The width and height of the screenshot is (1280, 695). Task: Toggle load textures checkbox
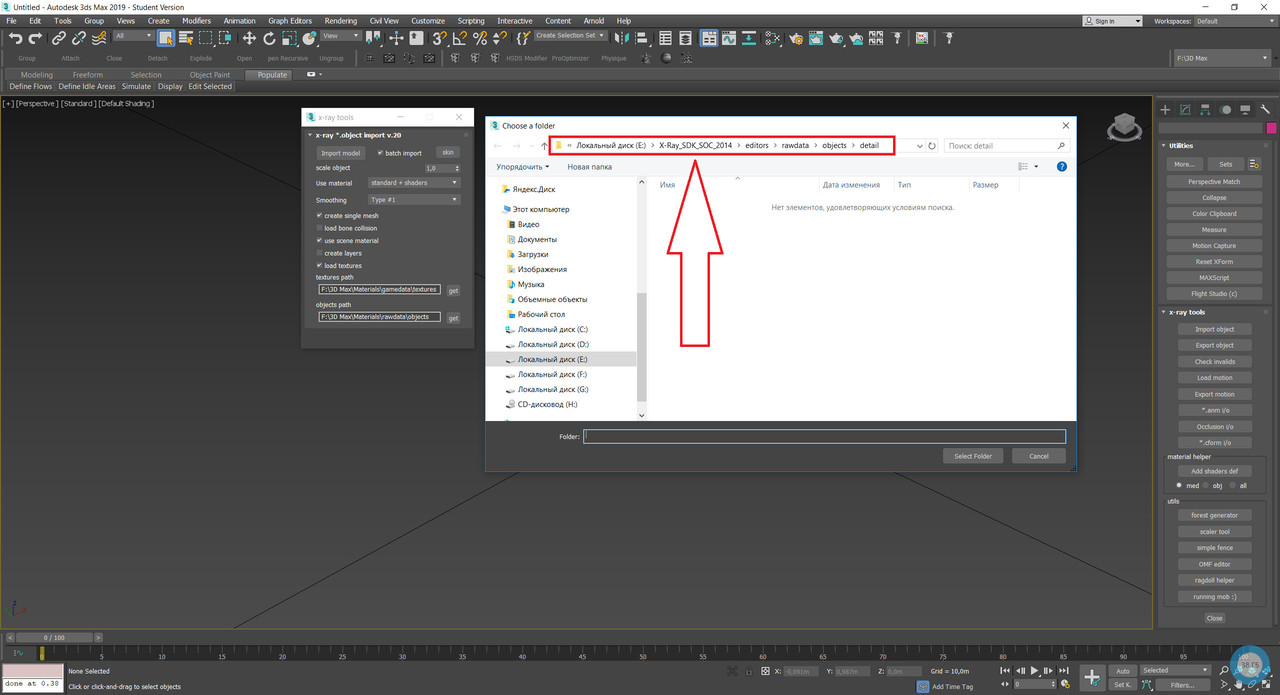point(320,266)
